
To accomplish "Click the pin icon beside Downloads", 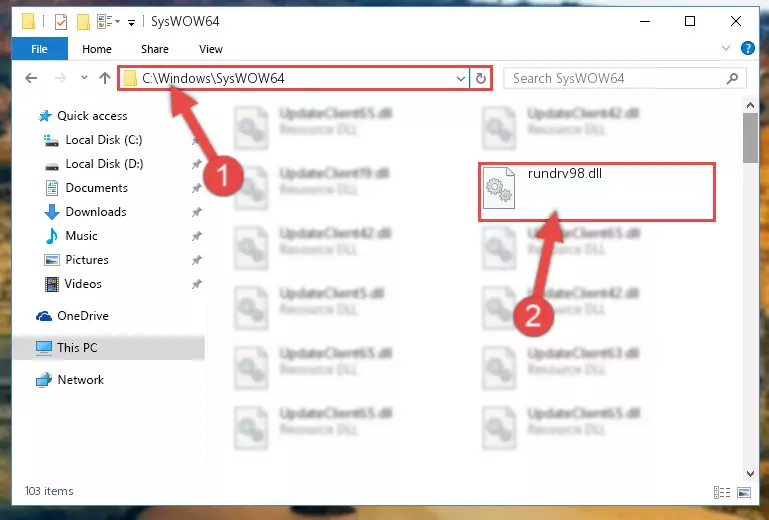I will click(x=196, y=212).
